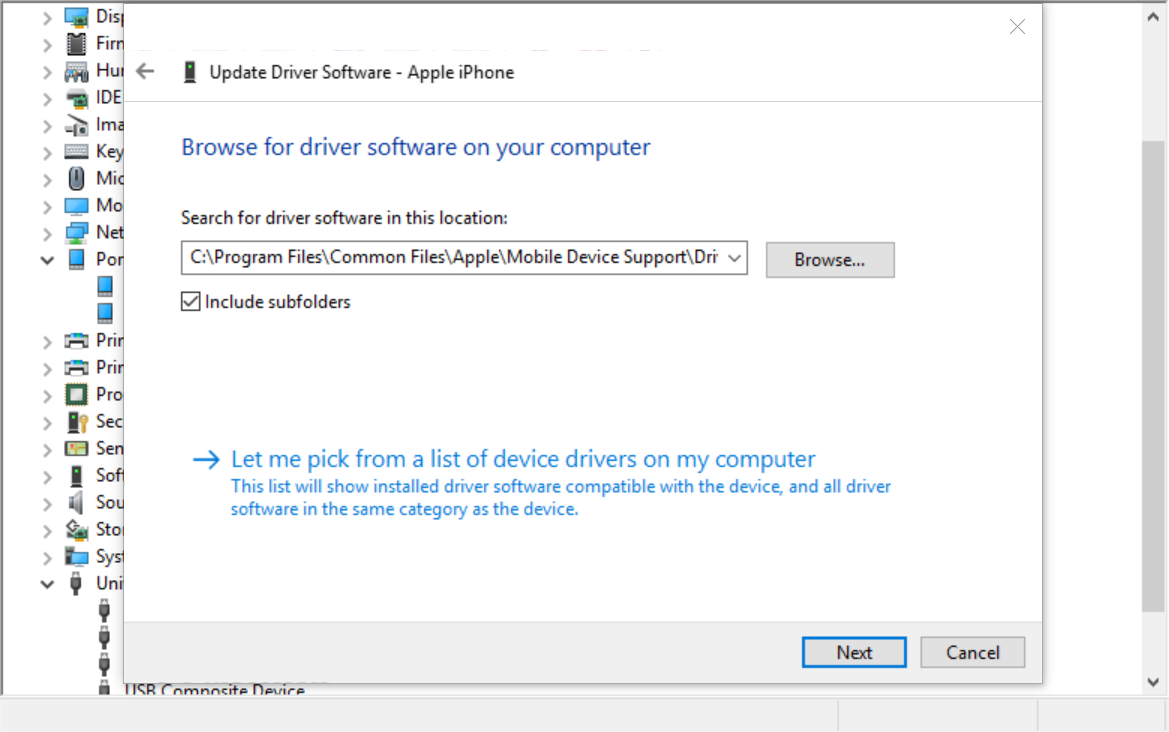Select the second Print category icon
1169x732 pixels.
point(76,367)
